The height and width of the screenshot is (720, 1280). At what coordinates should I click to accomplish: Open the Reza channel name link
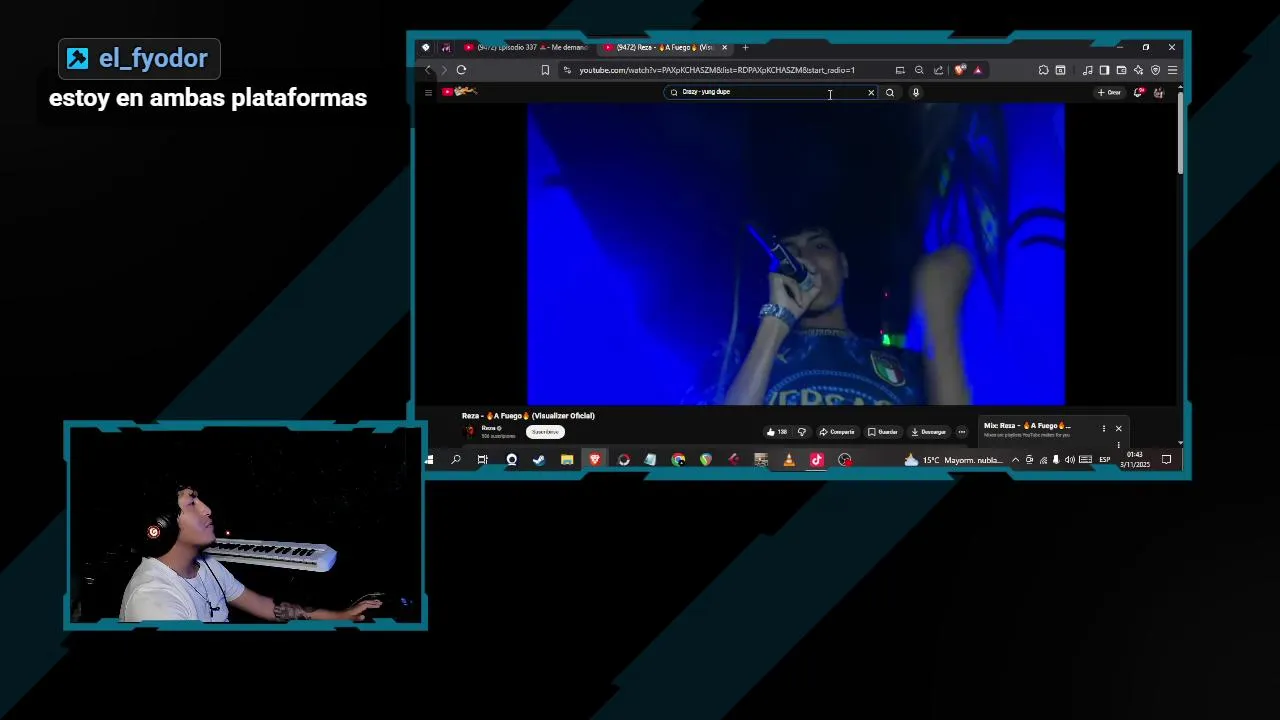(x=490, y=428)
